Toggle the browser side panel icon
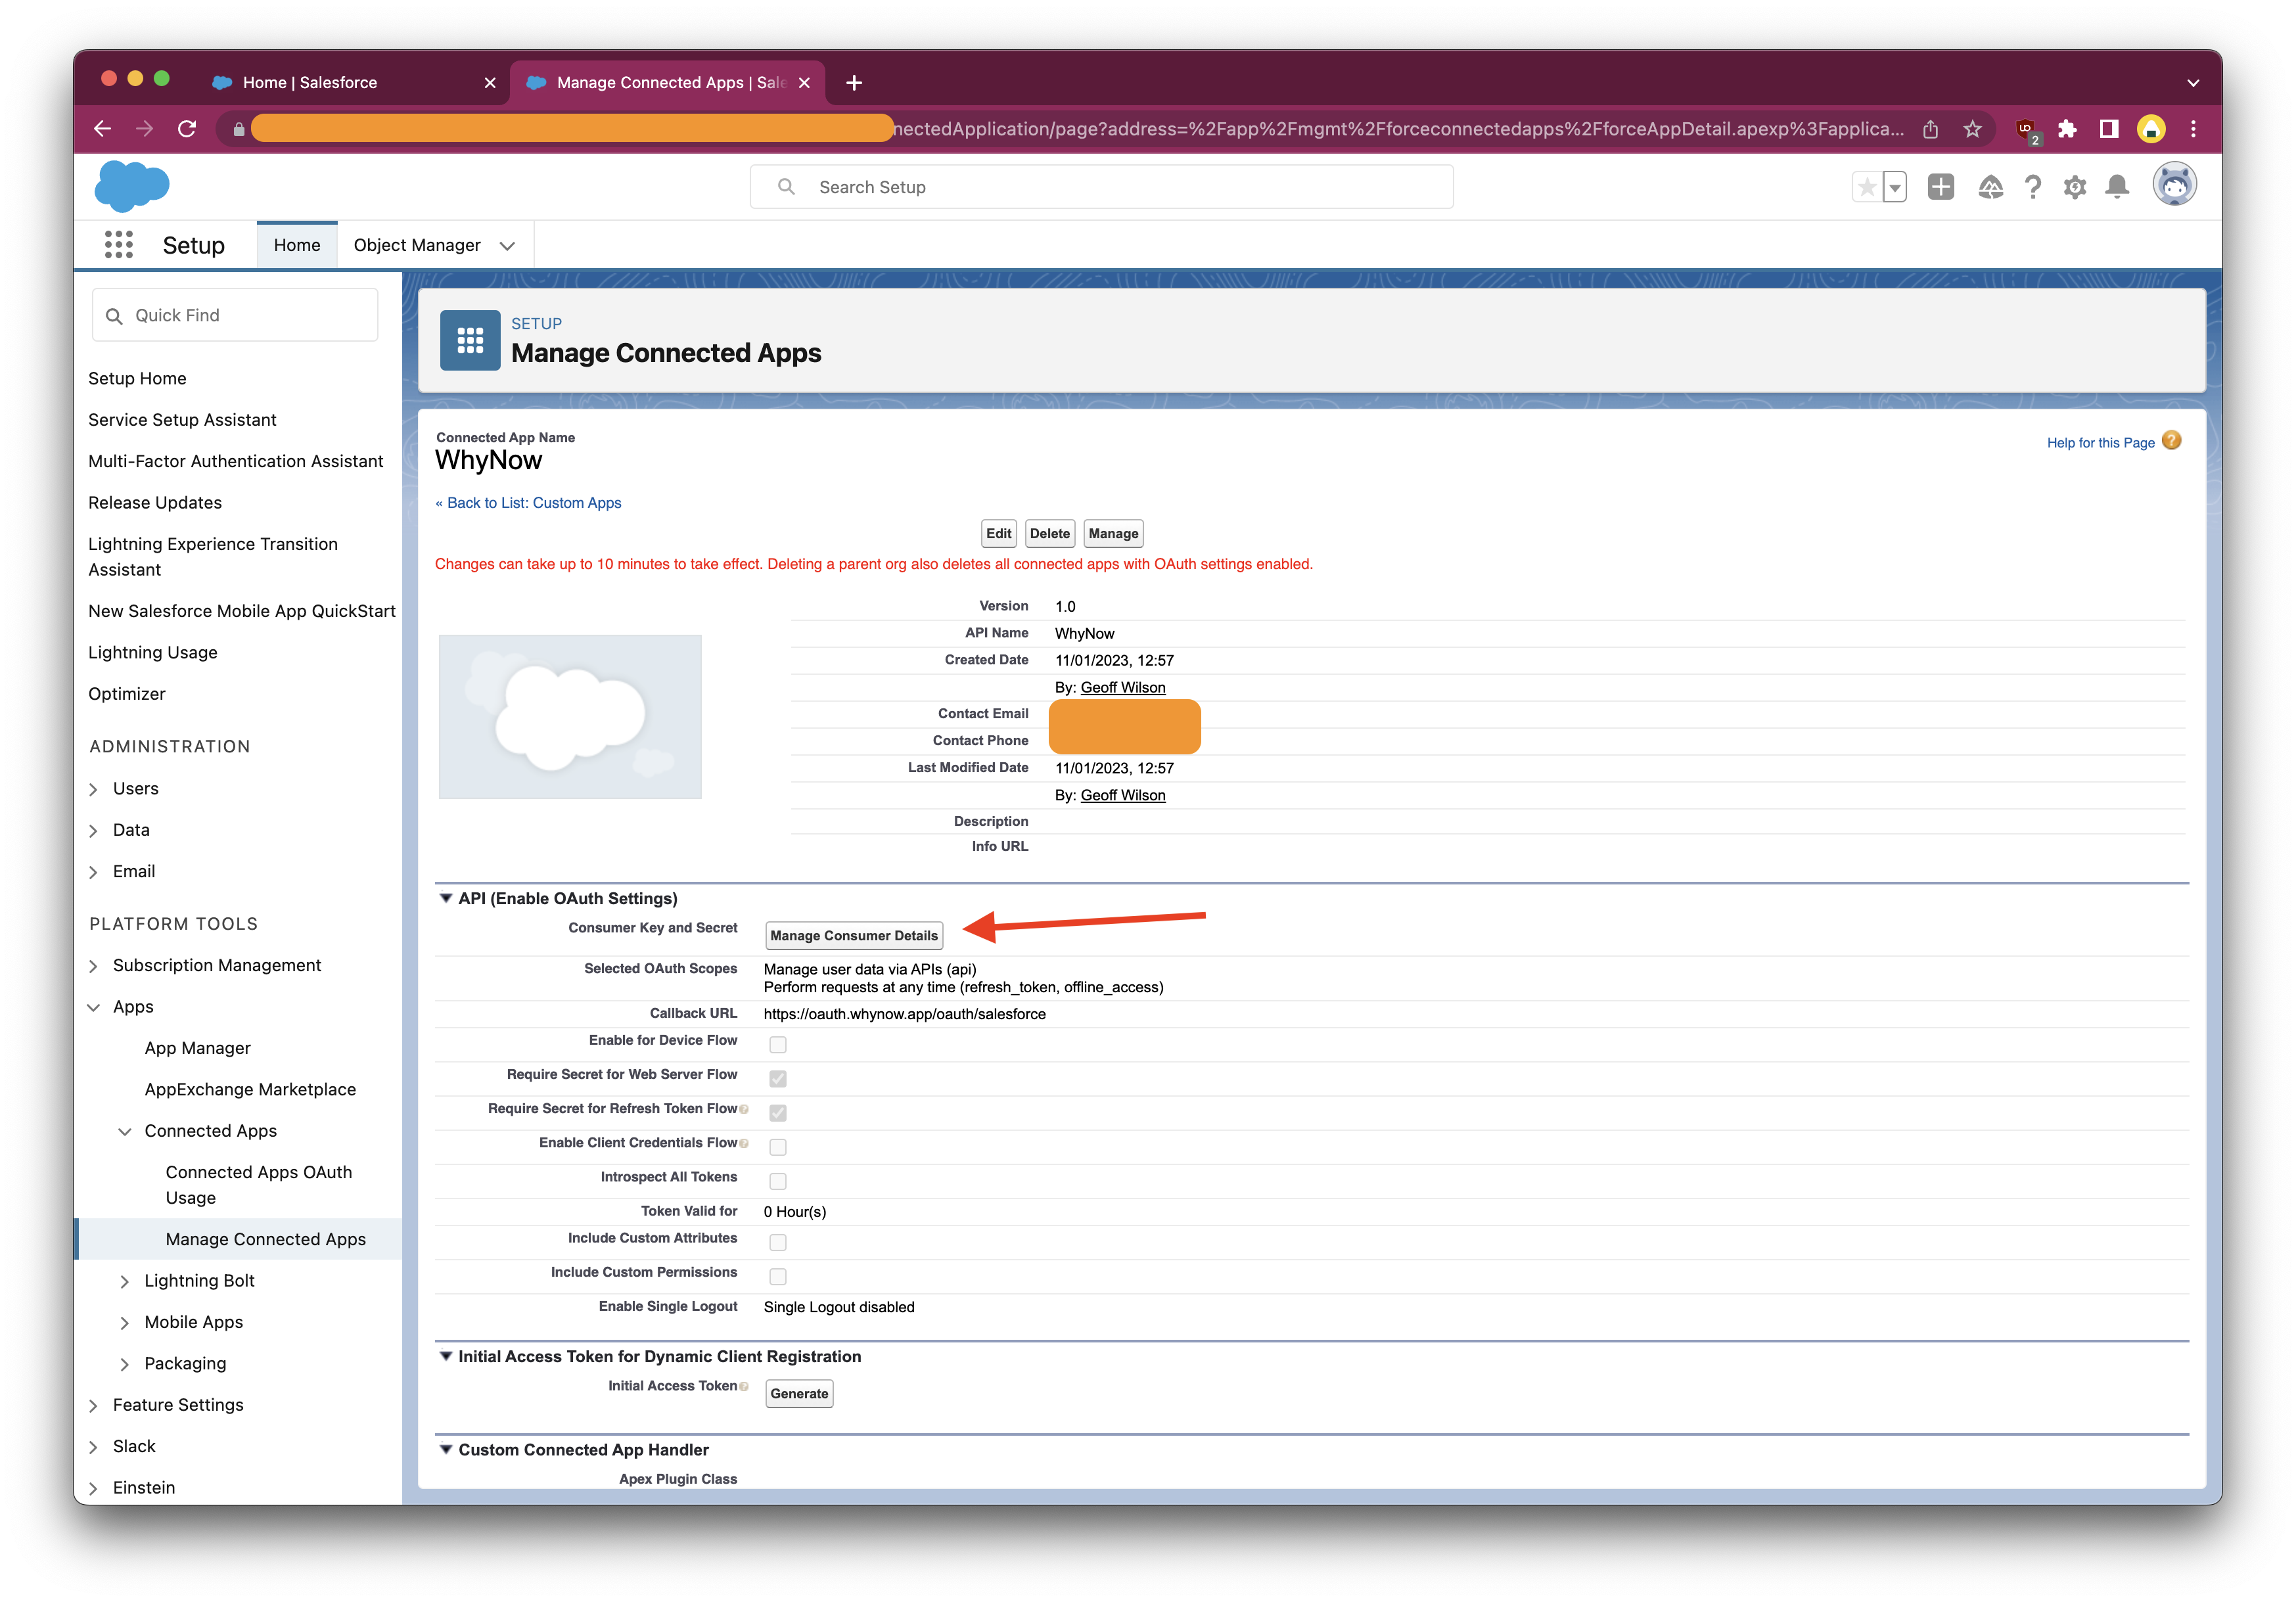Image resolution: width=2296 pixels, height=1602 pixels. (x=2109, y=129)
